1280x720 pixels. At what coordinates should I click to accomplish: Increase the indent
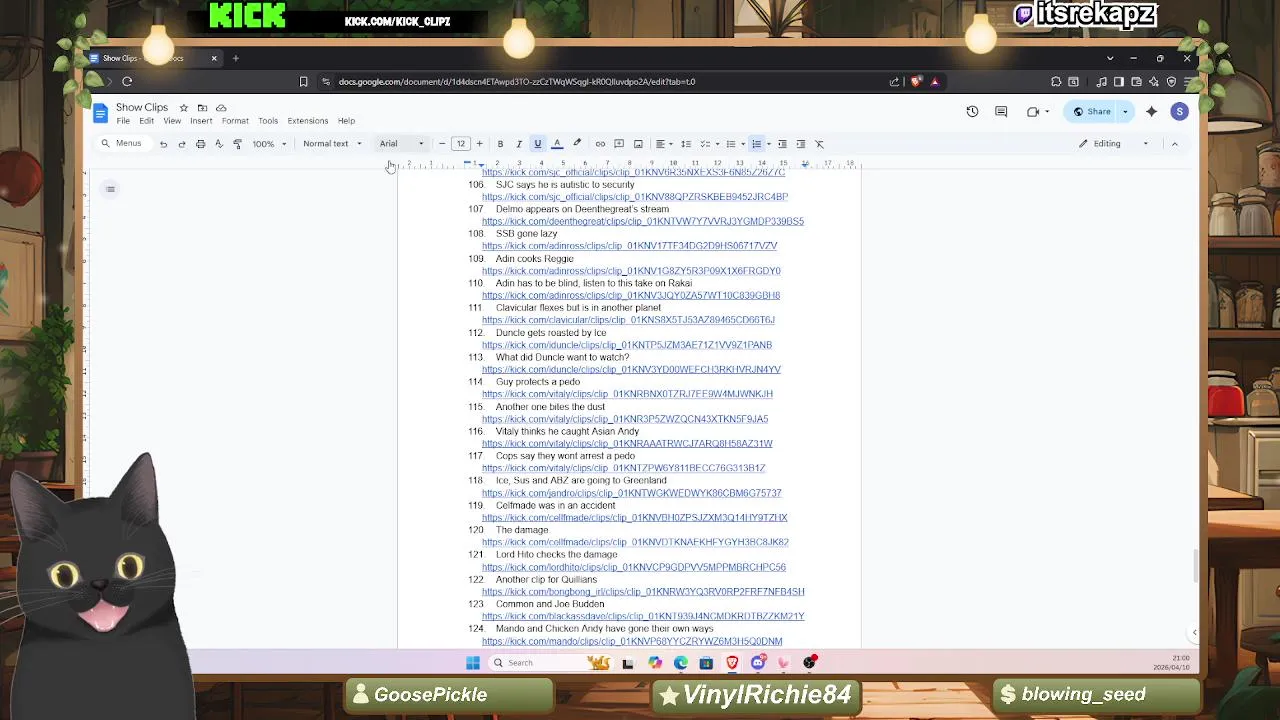click(801, 144)
